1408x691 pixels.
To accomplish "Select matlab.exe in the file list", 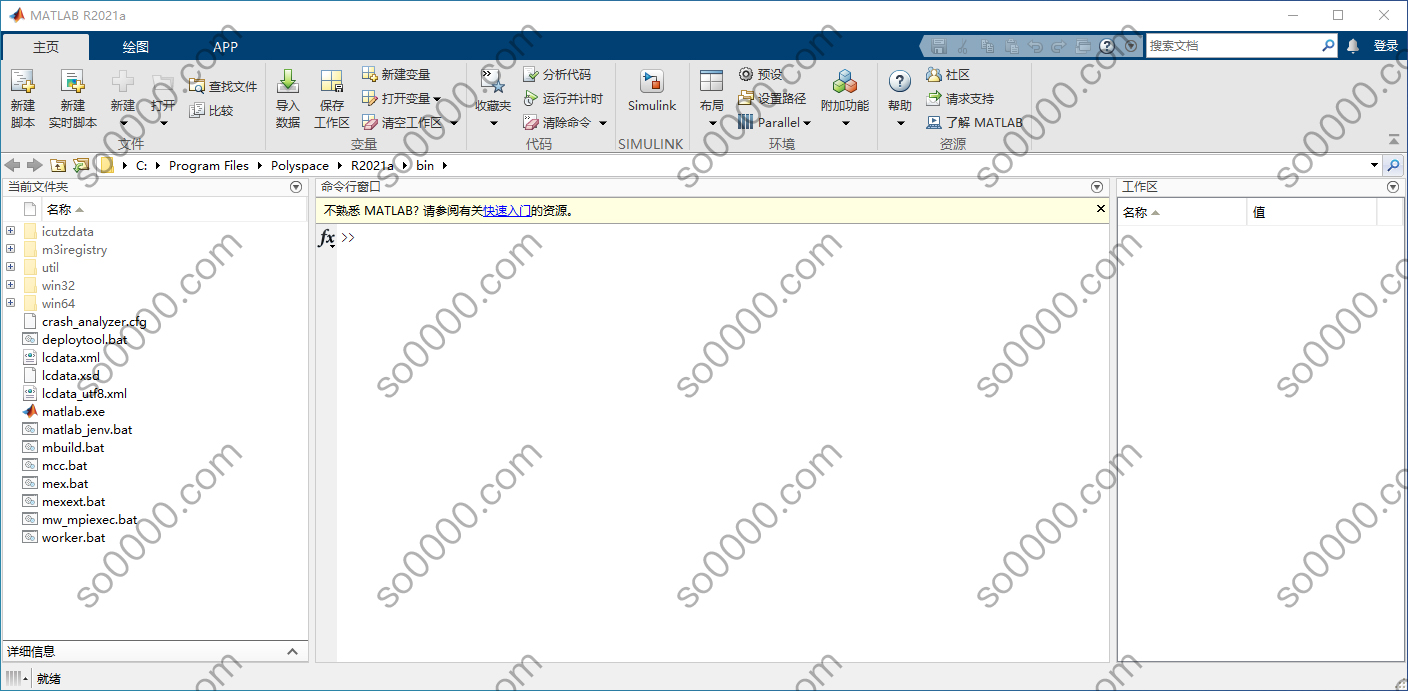I will [73, 411].
